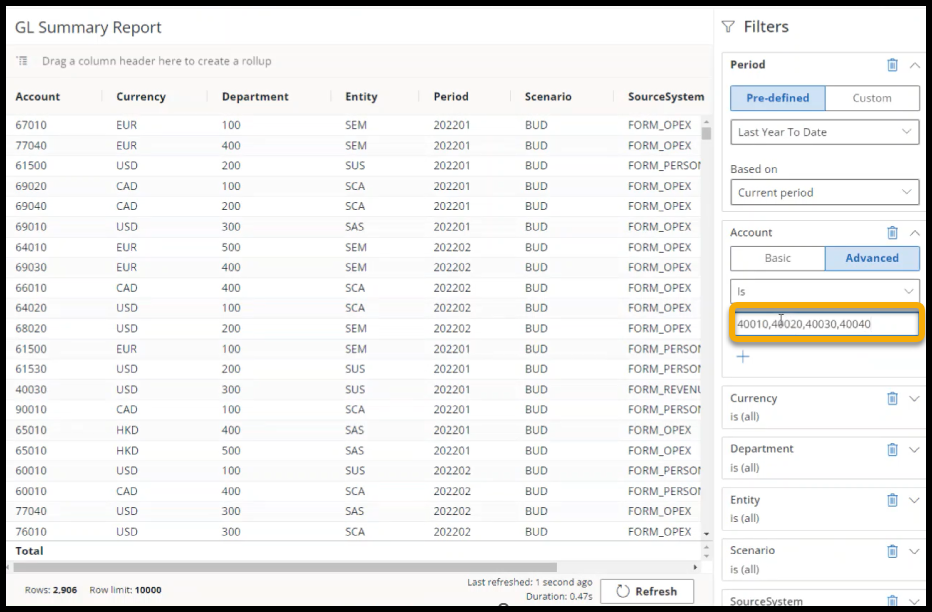This screenshot has width=932, height=612.
Task: Sort by the Account column header
Action: [x=38, y=97]
